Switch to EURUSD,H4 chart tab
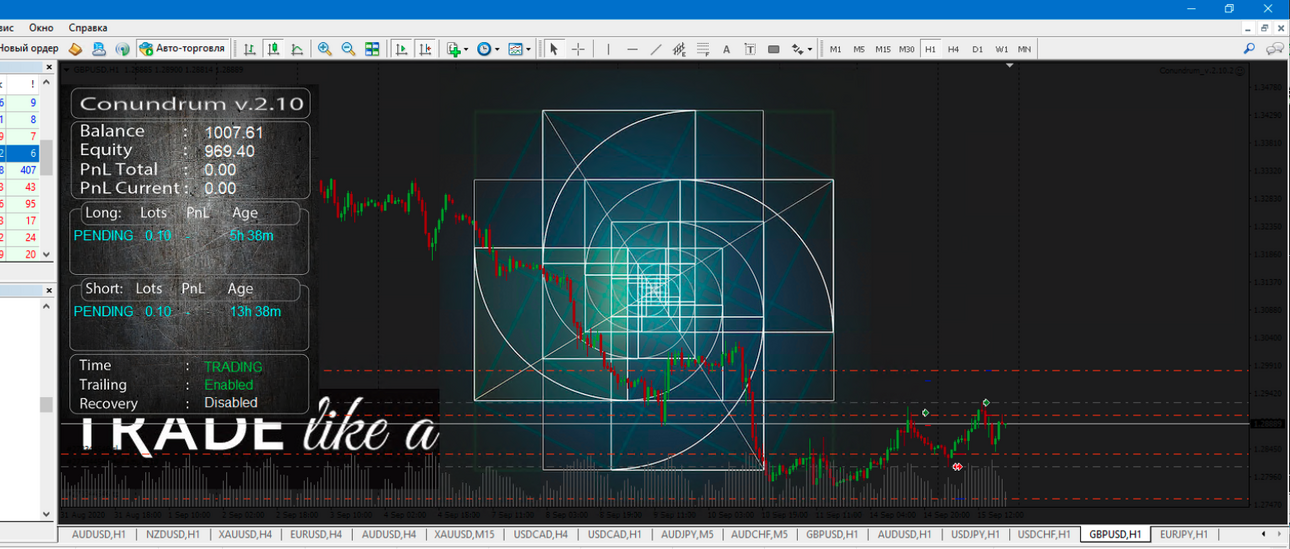Image resolution: width=1290 pixels, height=549 pixels. (x=316, y=534)
